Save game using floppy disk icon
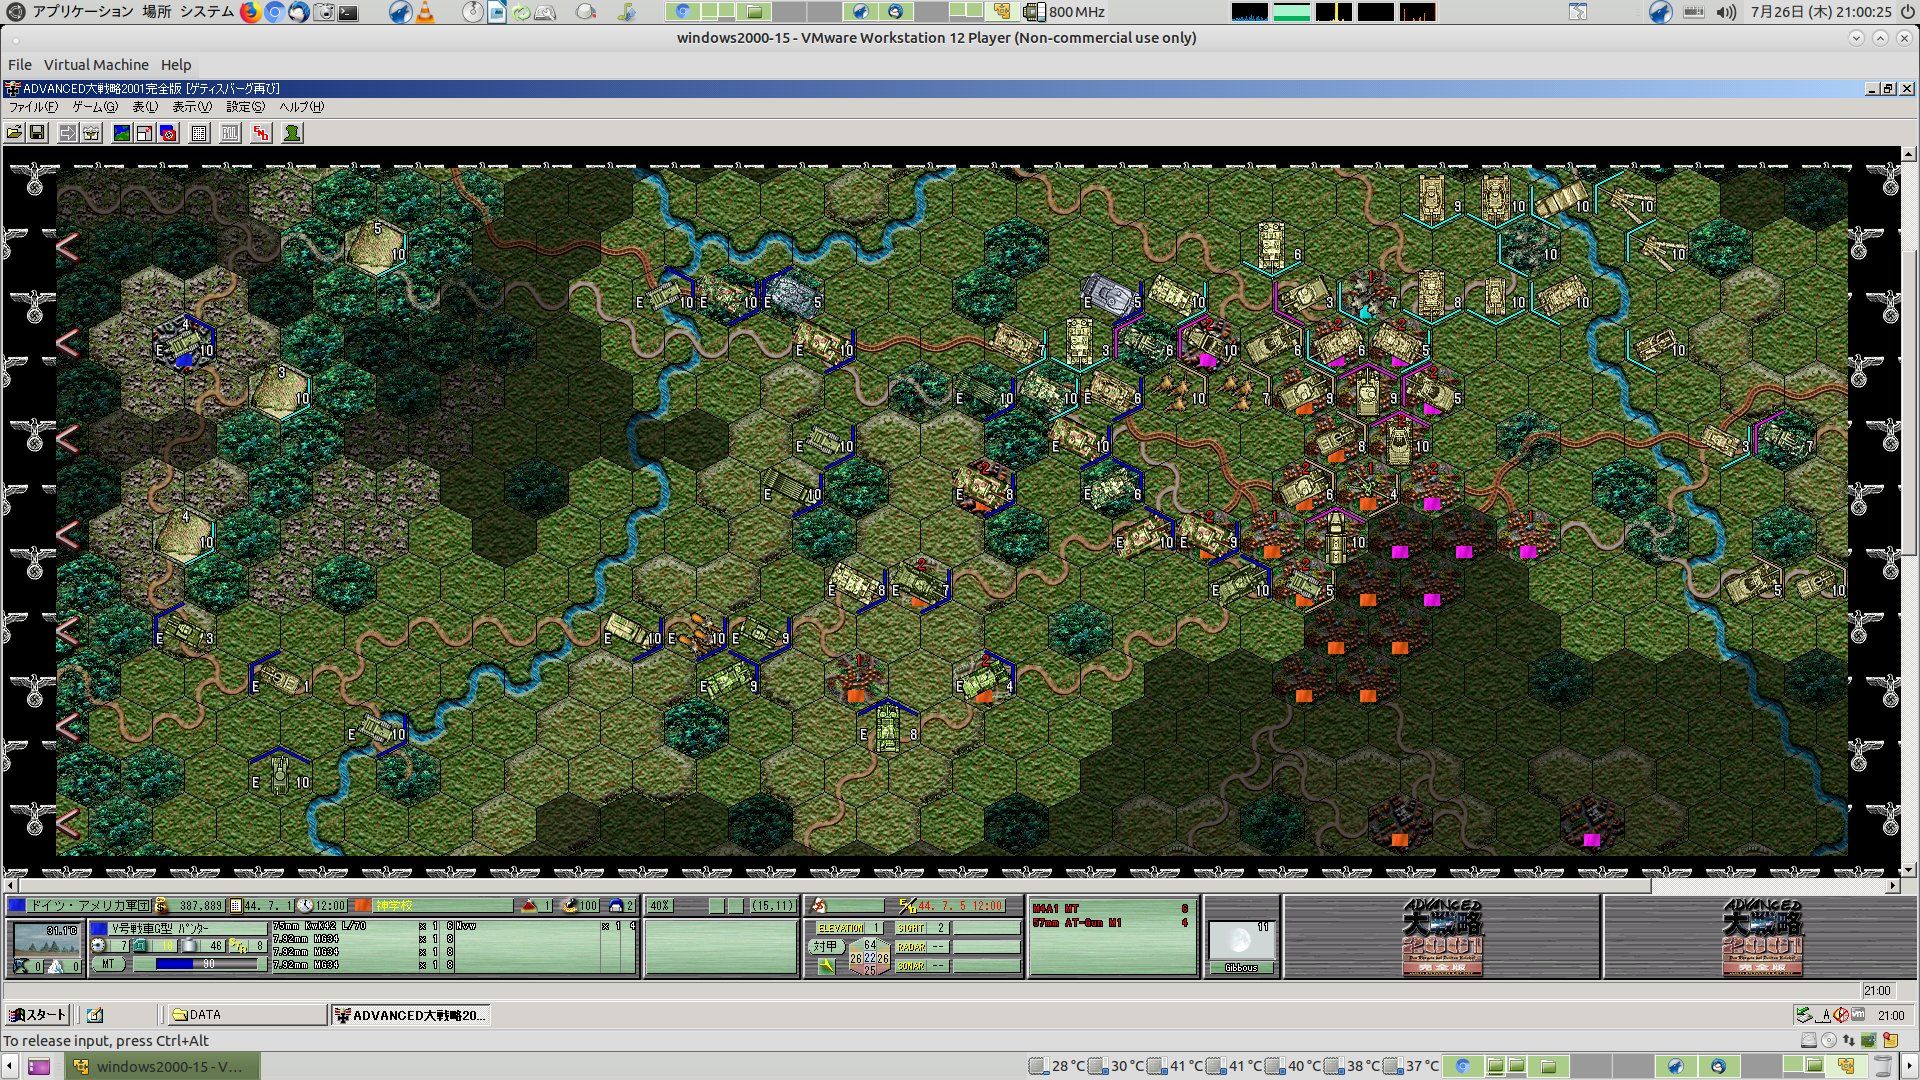The width and height of the screenshot is (1920, 1080). coord(37,133)
